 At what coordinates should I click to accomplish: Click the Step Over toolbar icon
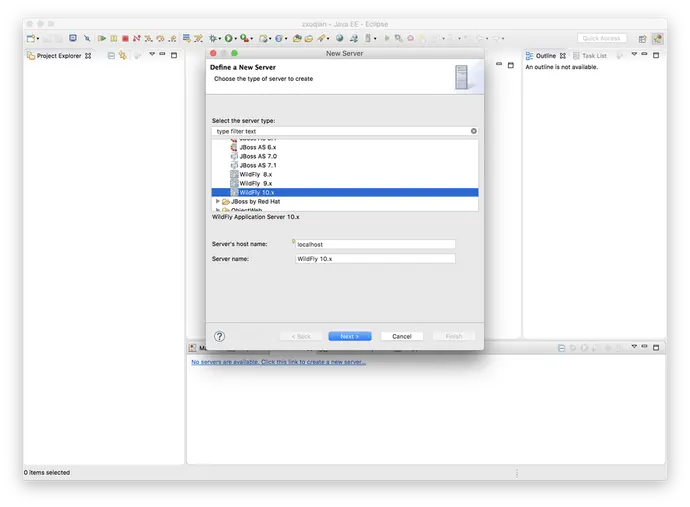click(160, 38)
